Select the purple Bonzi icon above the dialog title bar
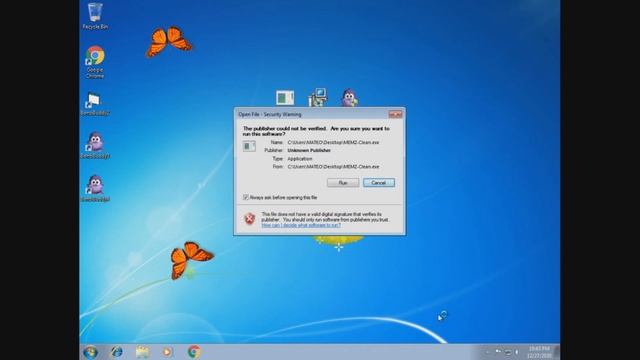The width and height of the screenshot is (640, 360). 349,98
